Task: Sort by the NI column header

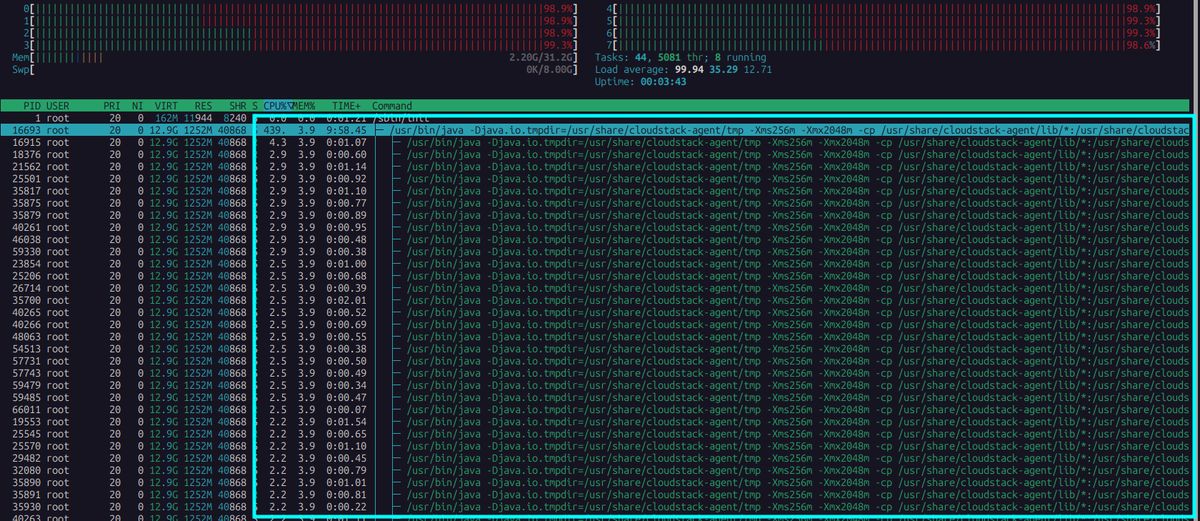Action: click(137, 105)
